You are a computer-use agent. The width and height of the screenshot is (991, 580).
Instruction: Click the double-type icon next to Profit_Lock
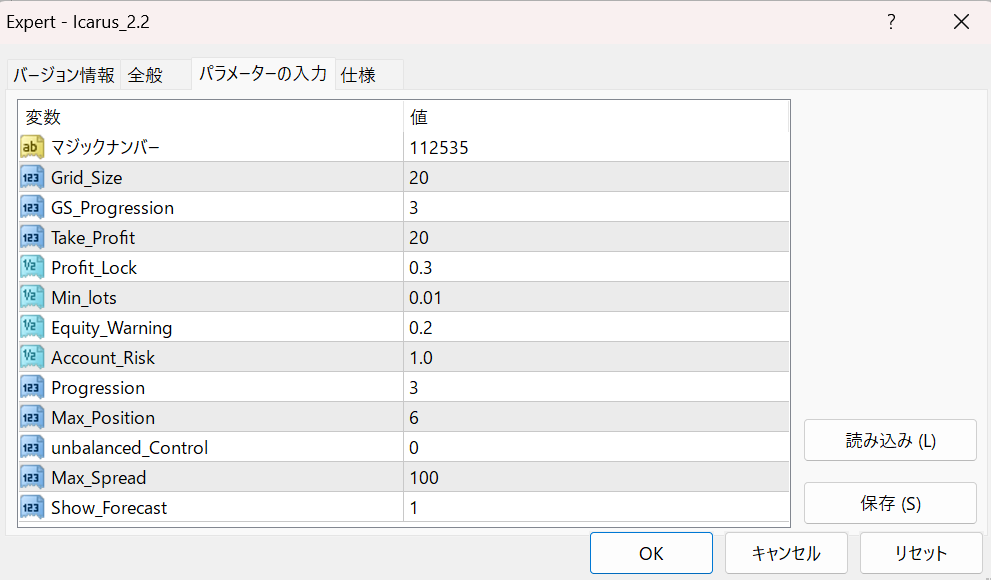[32, 267]
